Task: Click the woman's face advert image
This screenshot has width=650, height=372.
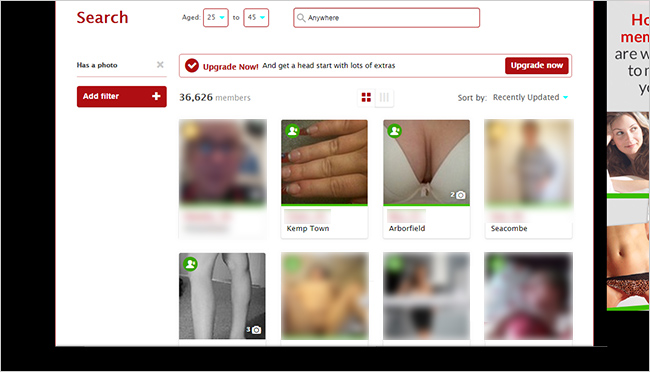Action: tap(628, 152)
